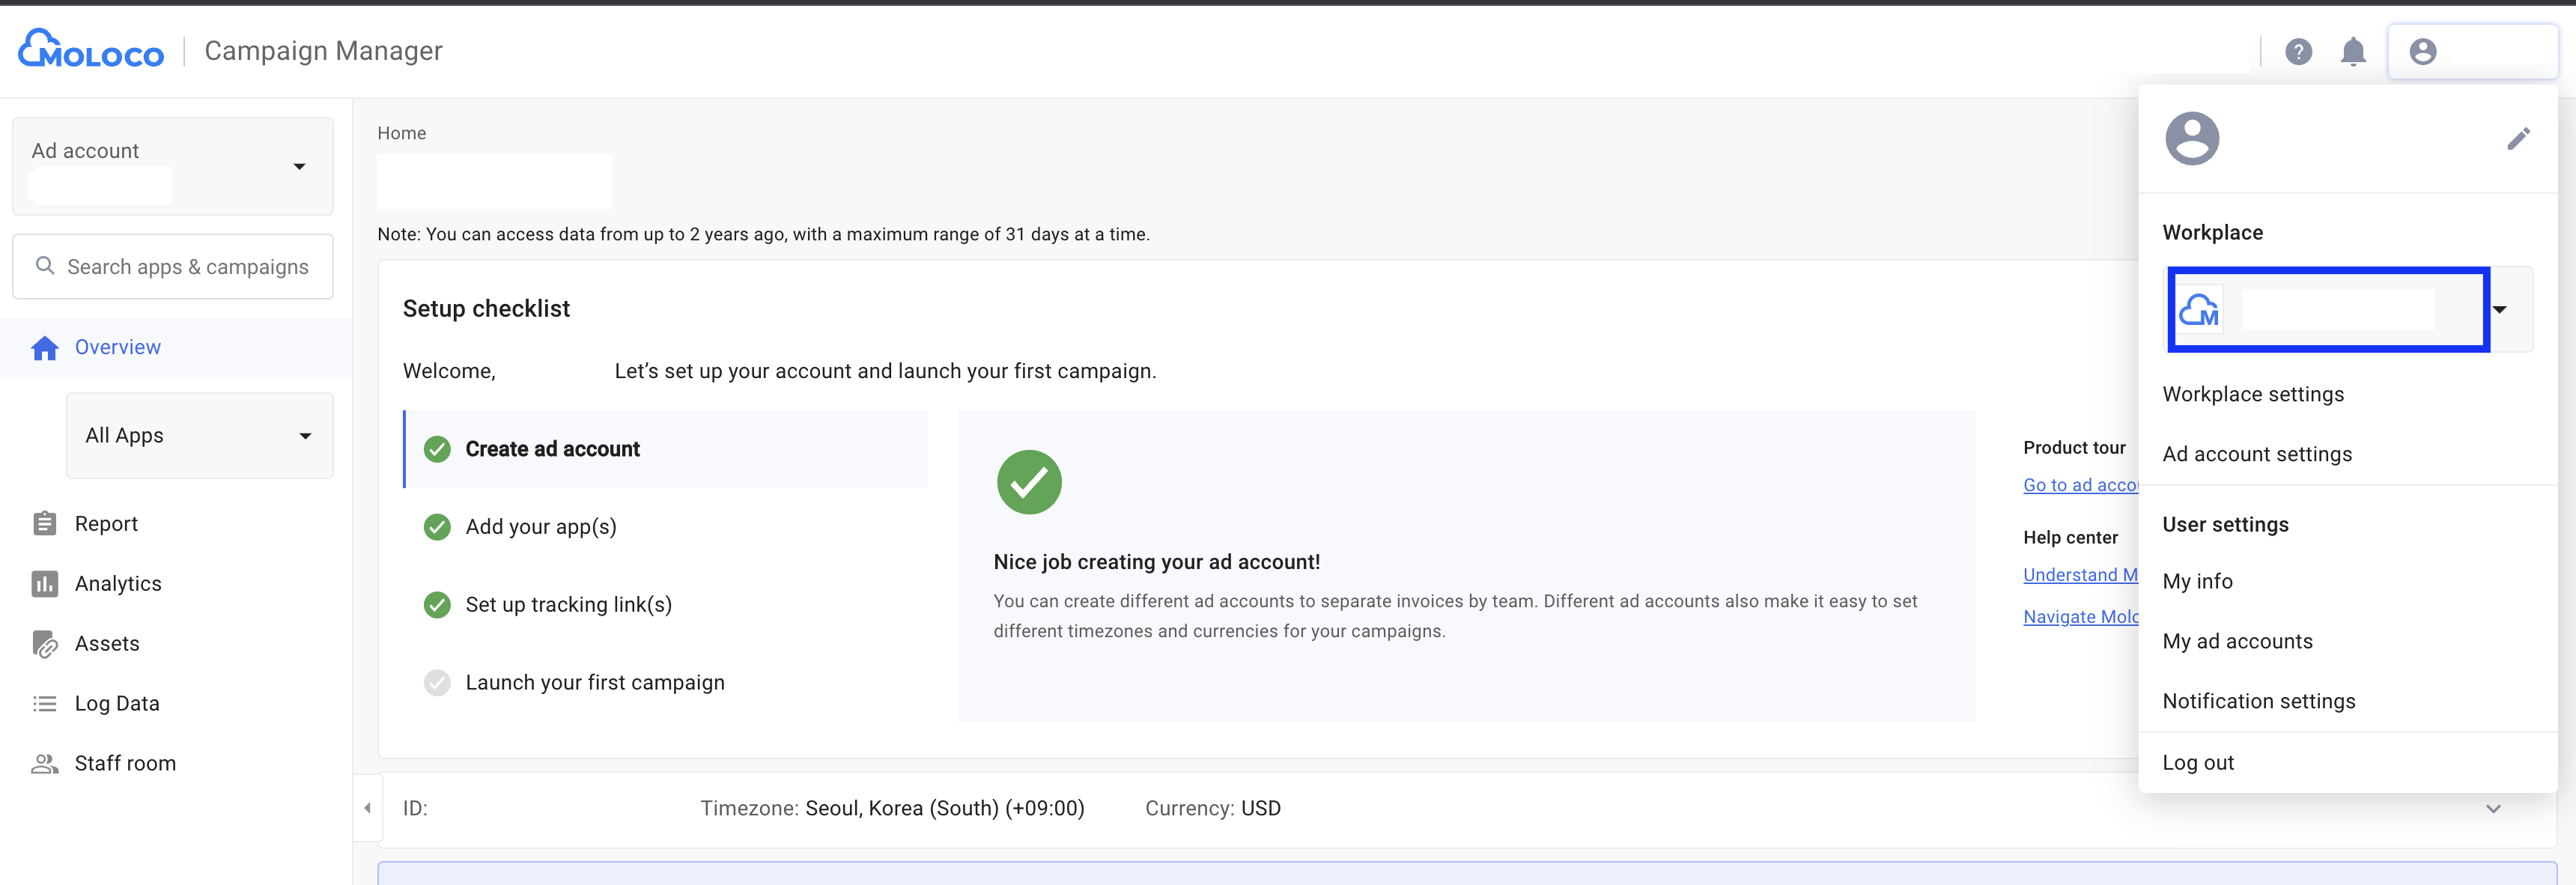Expand the Ad account dropdown
Image resolution: width=2576 pixels, height=885 pixels.
coord(298,166)
